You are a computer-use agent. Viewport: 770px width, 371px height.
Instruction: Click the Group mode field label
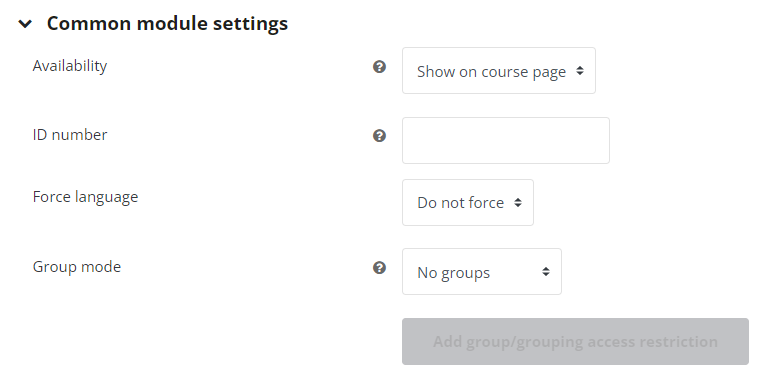tap(77, 267)
